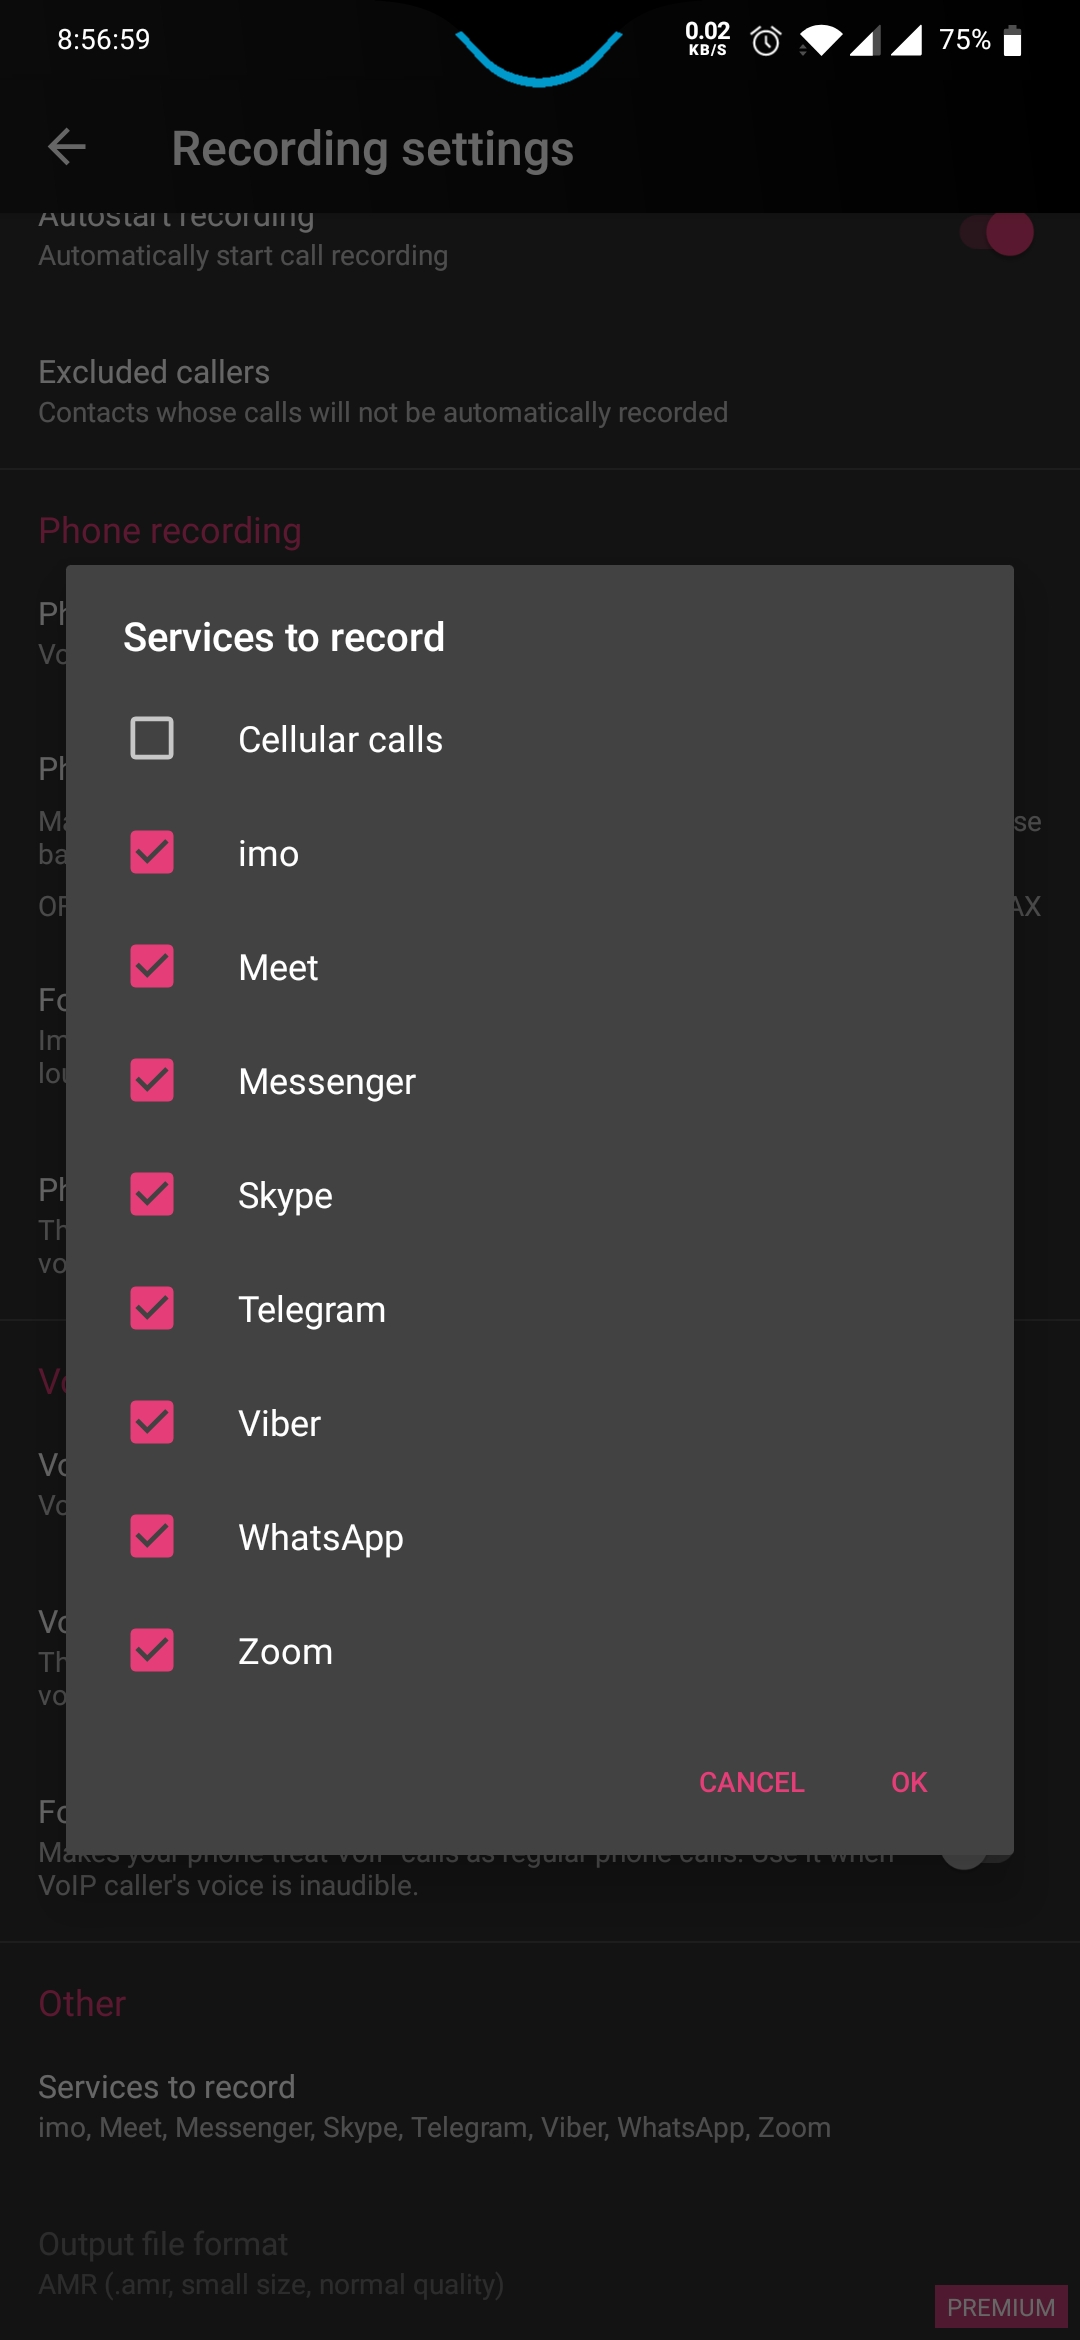Tap the Wi-Fi status icon
This screenshot has height=2340, width=1080.
(821, 40)
